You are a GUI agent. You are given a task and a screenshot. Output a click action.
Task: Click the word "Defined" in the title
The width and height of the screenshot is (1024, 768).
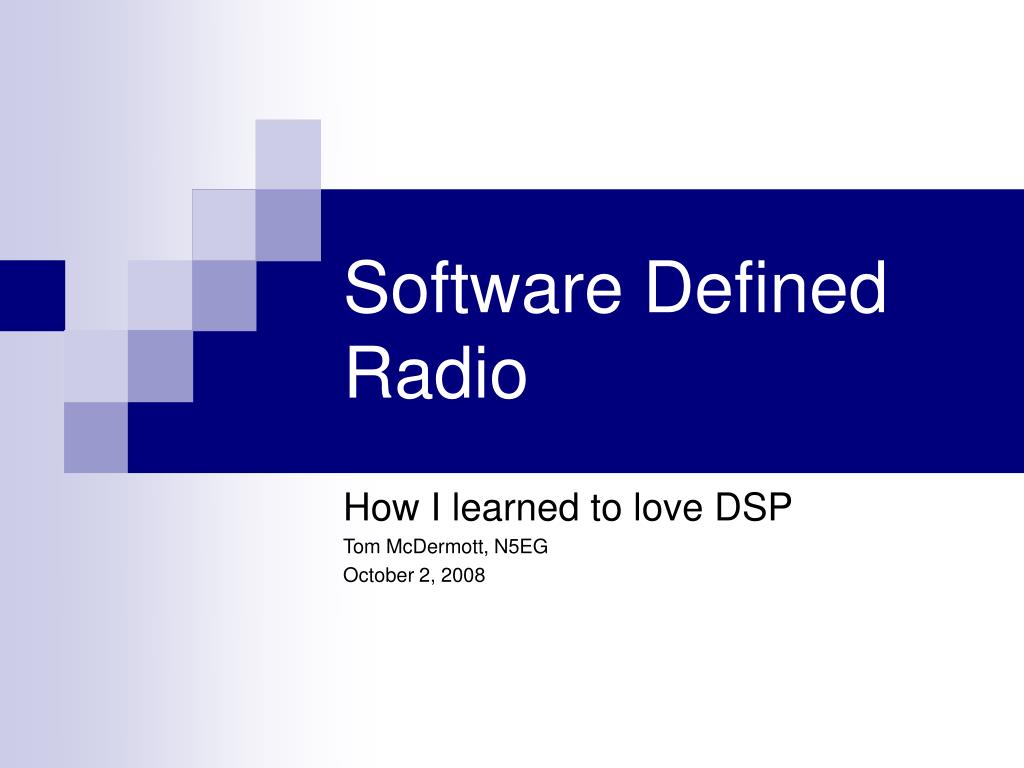[x=765, y=287]
